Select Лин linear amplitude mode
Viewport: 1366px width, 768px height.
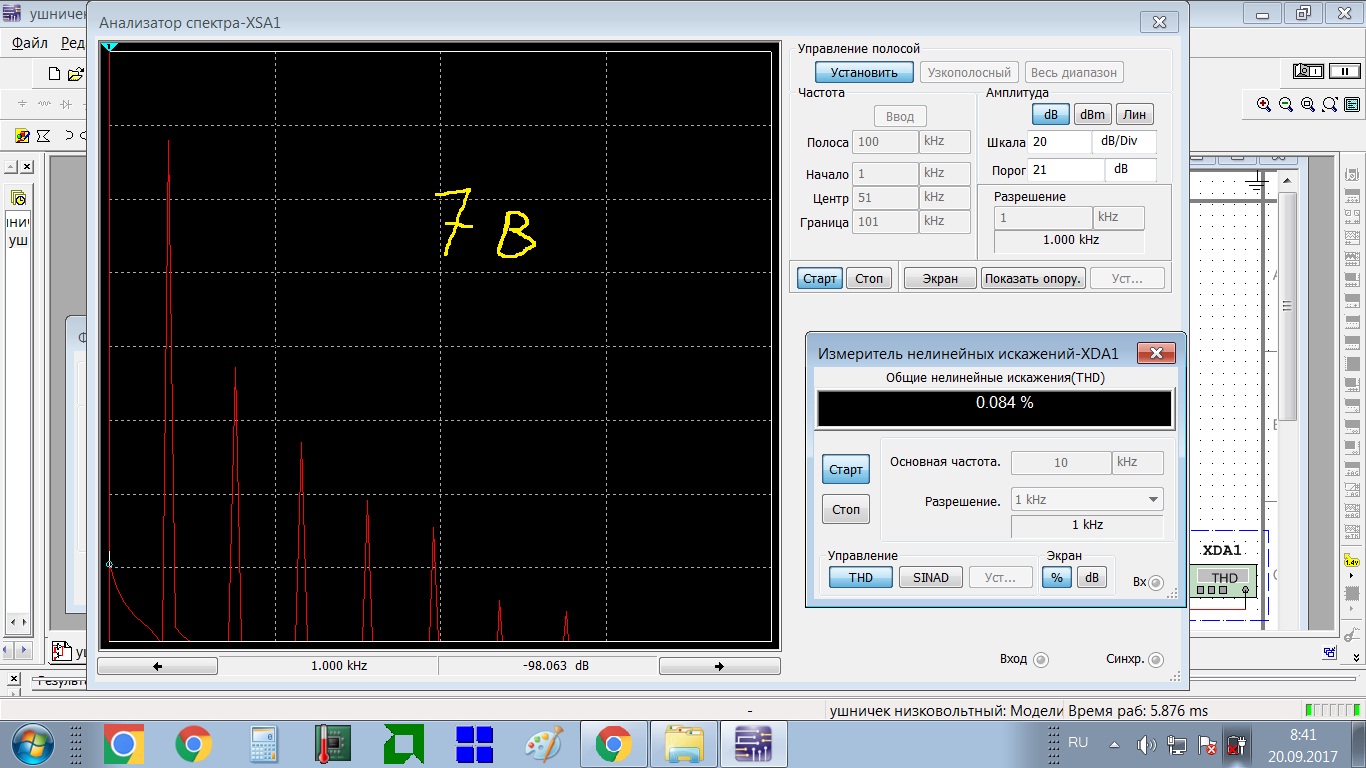click(1134, 114)
